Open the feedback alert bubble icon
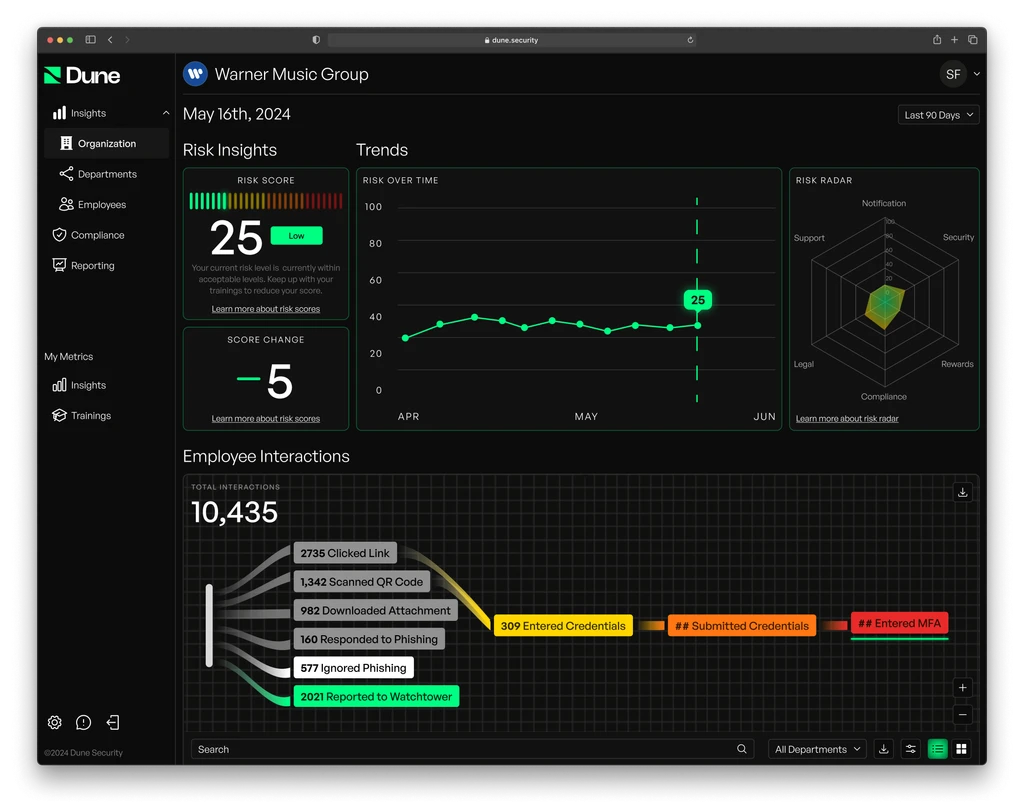The image size is (1024, 812). tap(84, 722)
